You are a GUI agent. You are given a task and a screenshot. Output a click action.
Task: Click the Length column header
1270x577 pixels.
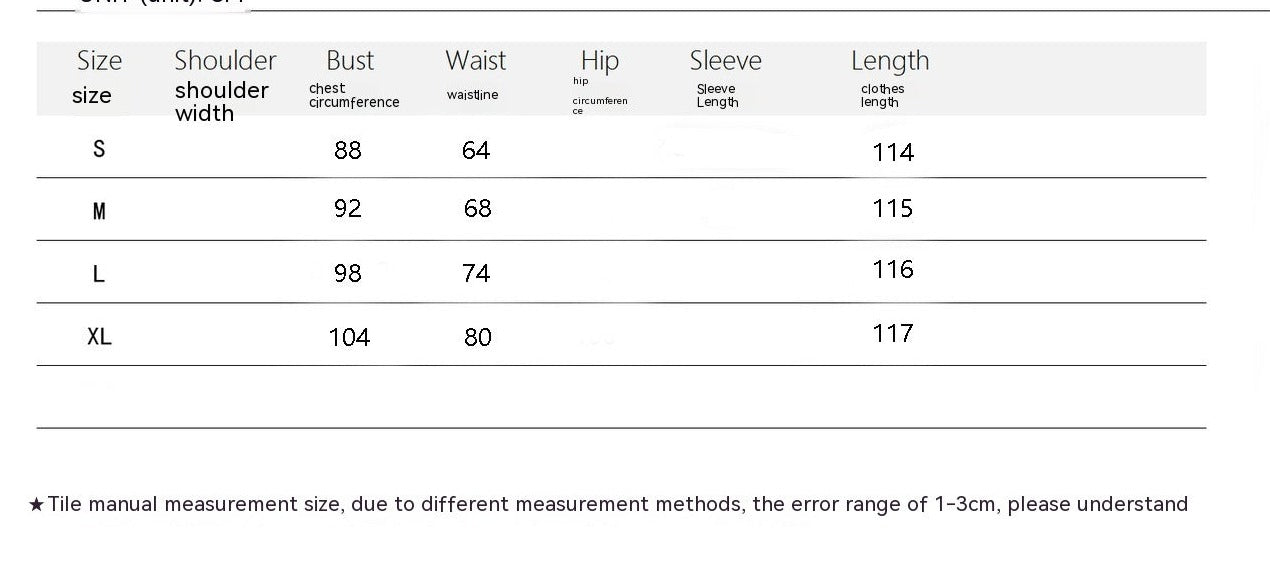pos(890,61)
